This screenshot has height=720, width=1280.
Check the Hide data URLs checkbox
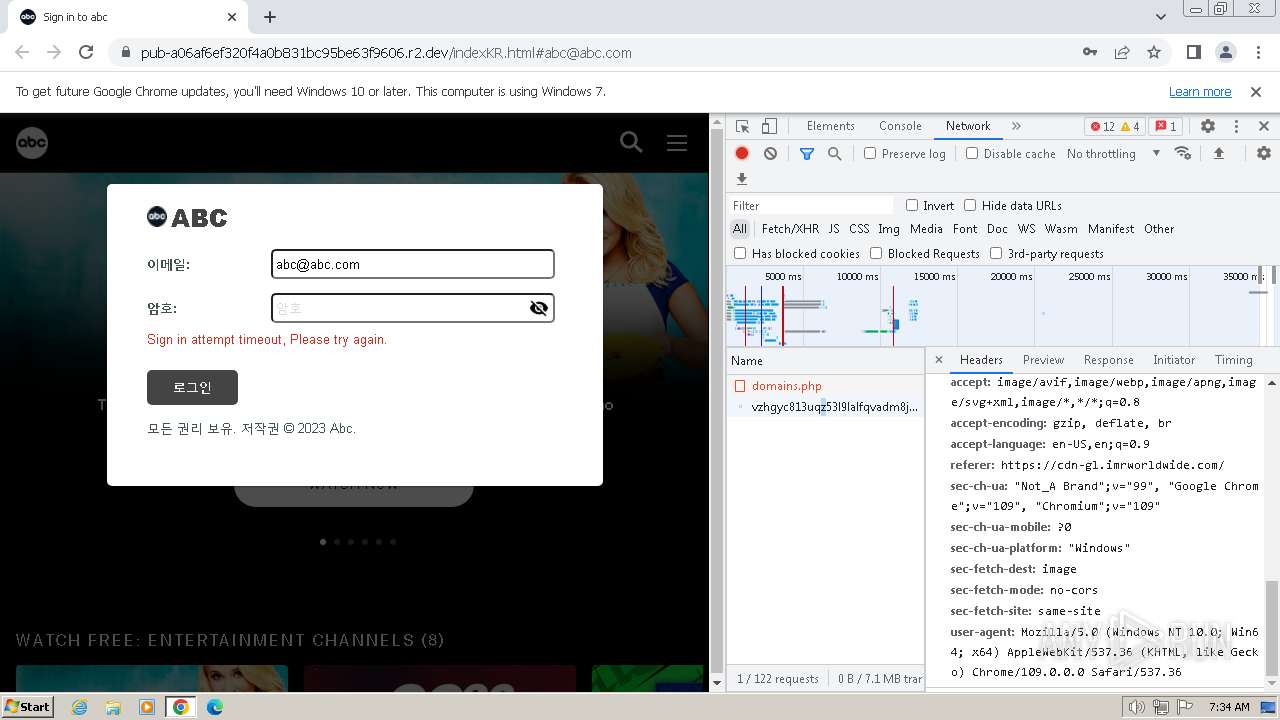970,206
